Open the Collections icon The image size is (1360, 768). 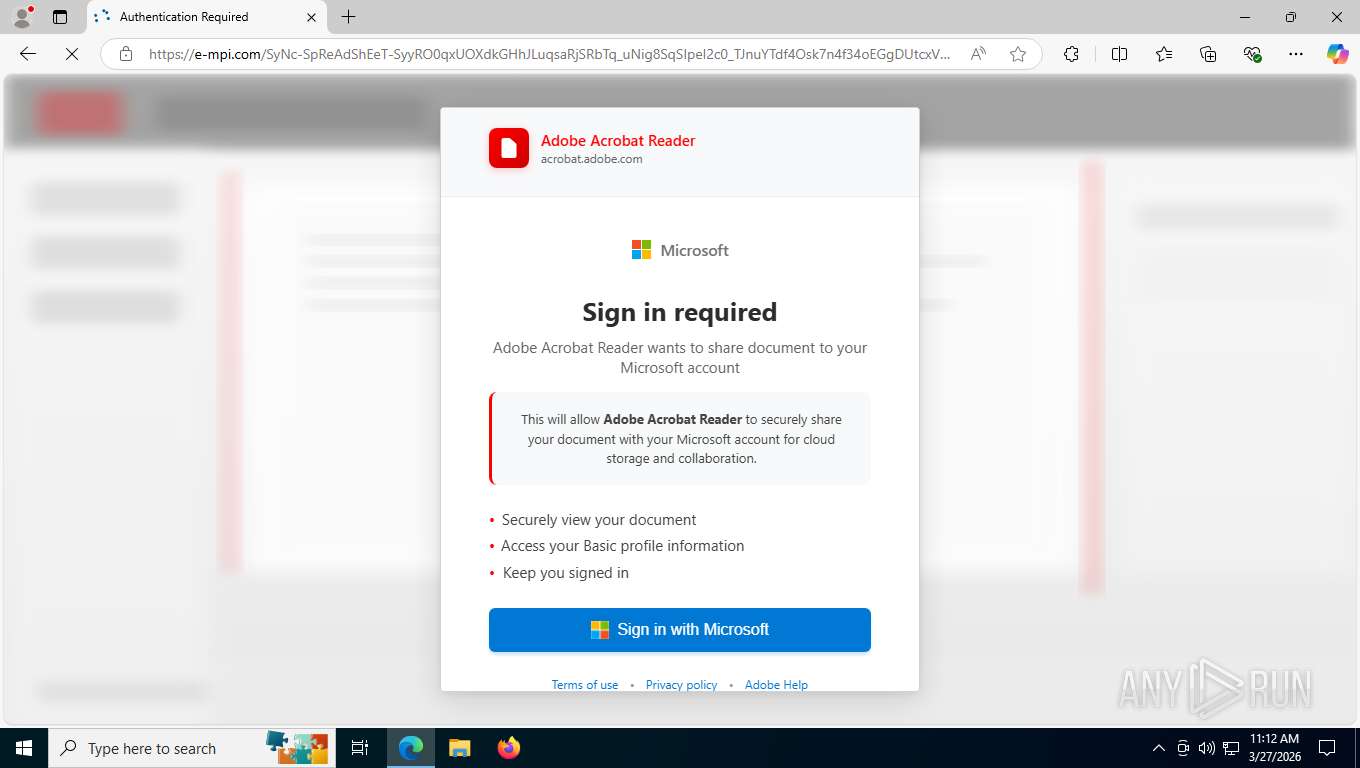click(1208, 54)
